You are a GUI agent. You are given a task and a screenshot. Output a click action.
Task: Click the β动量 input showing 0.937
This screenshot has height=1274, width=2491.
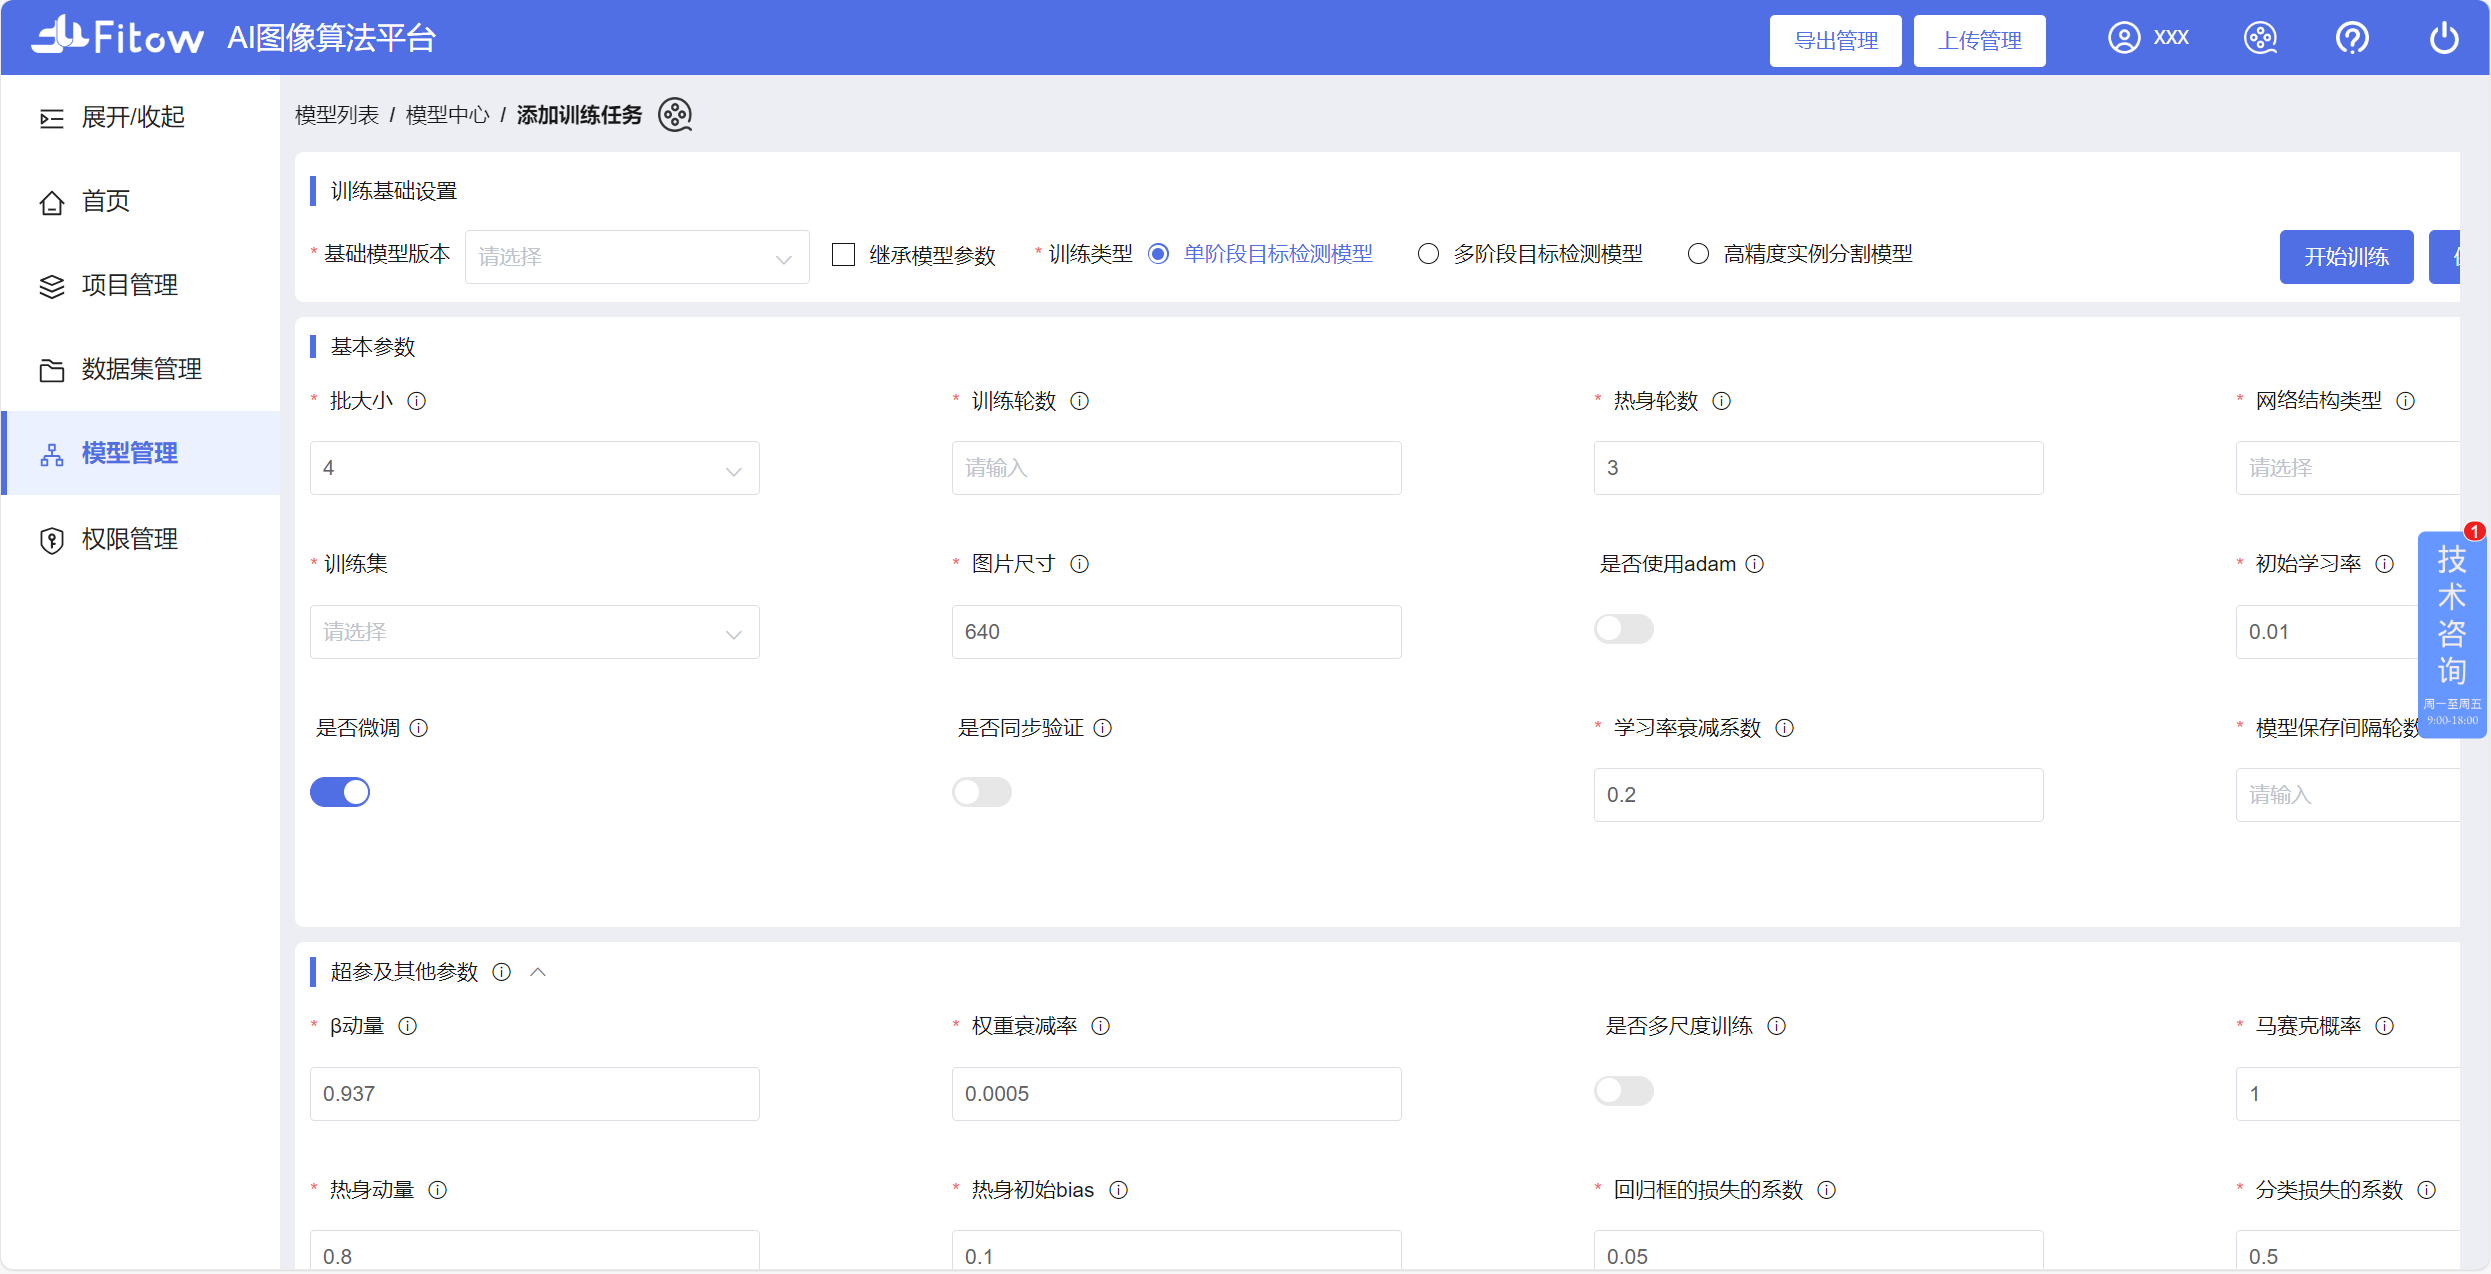[x=535, y=1094]
